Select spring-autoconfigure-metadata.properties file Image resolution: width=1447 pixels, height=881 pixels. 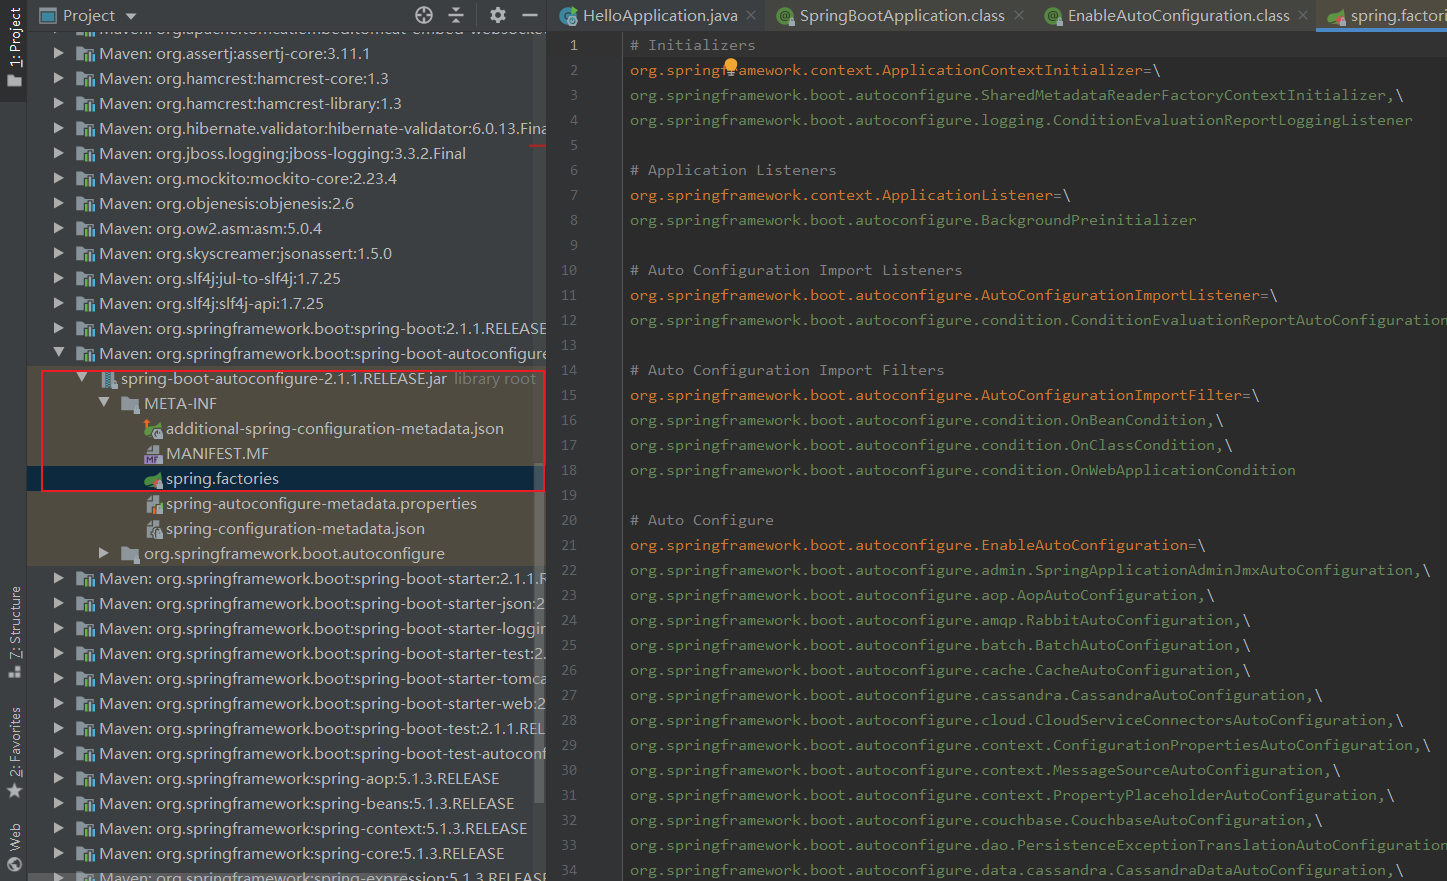[321, 503]
